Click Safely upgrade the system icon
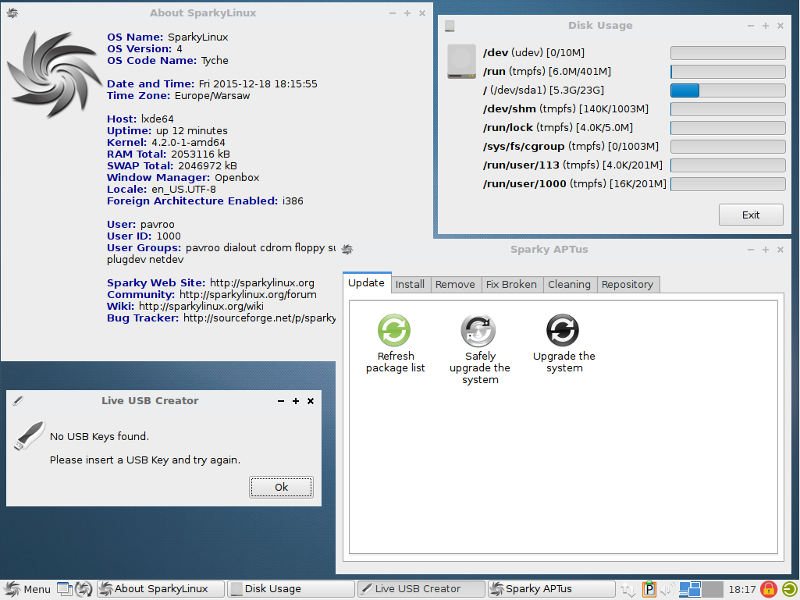Viewport: 800px width, 600px height. [x=478, y=330]
